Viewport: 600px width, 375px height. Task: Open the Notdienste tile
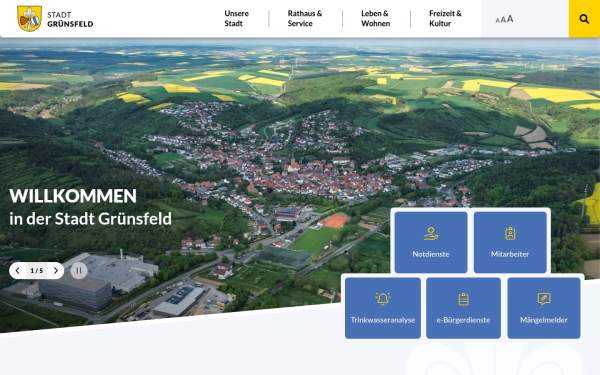(431, 242)
